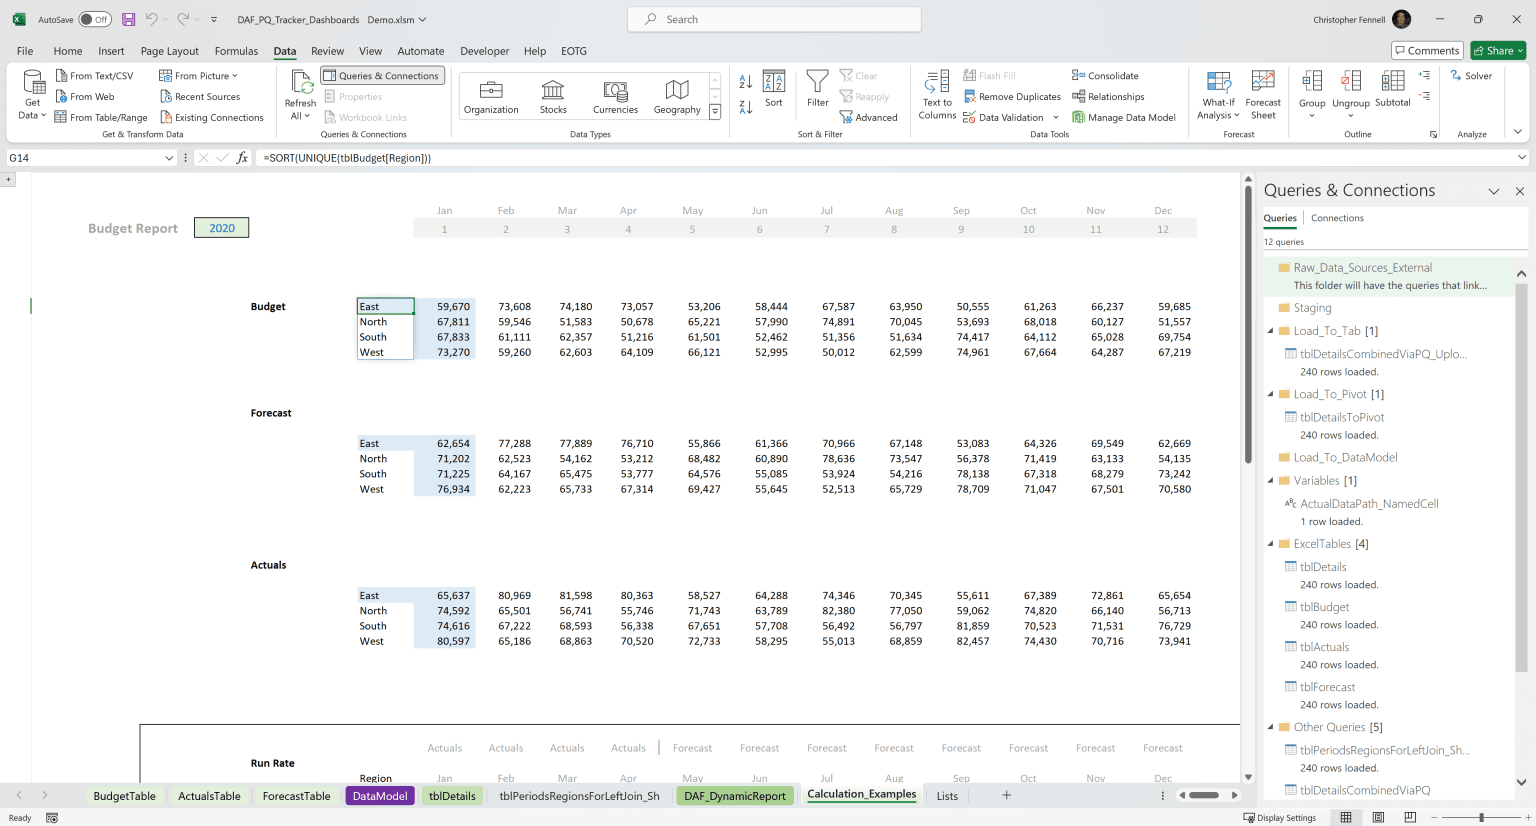Toggle the Queries & Connections pane
Screen dimensions: 1536x826
381,75
